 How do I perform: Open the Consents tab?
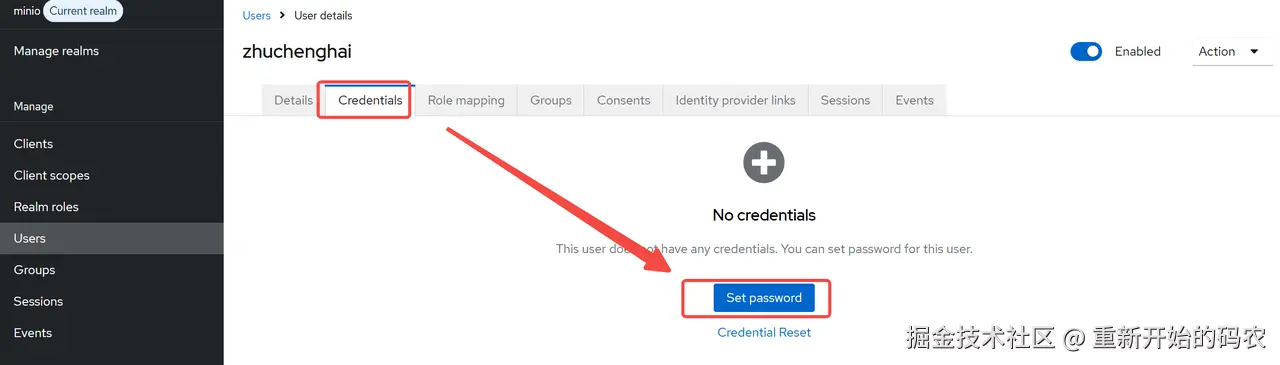[x=623, y=100]
